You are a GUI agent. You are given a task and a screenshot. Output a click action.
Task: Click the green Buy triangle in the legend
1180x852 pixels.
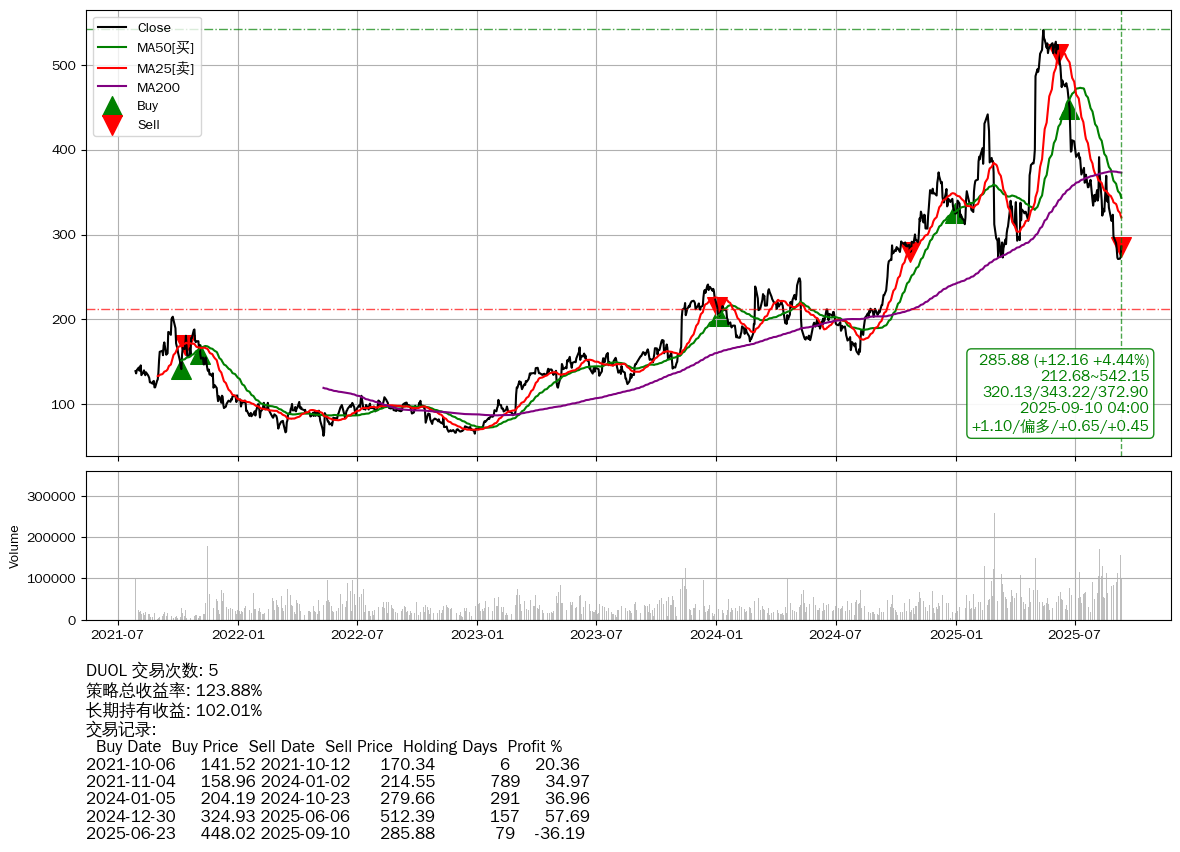coord(113,106)
